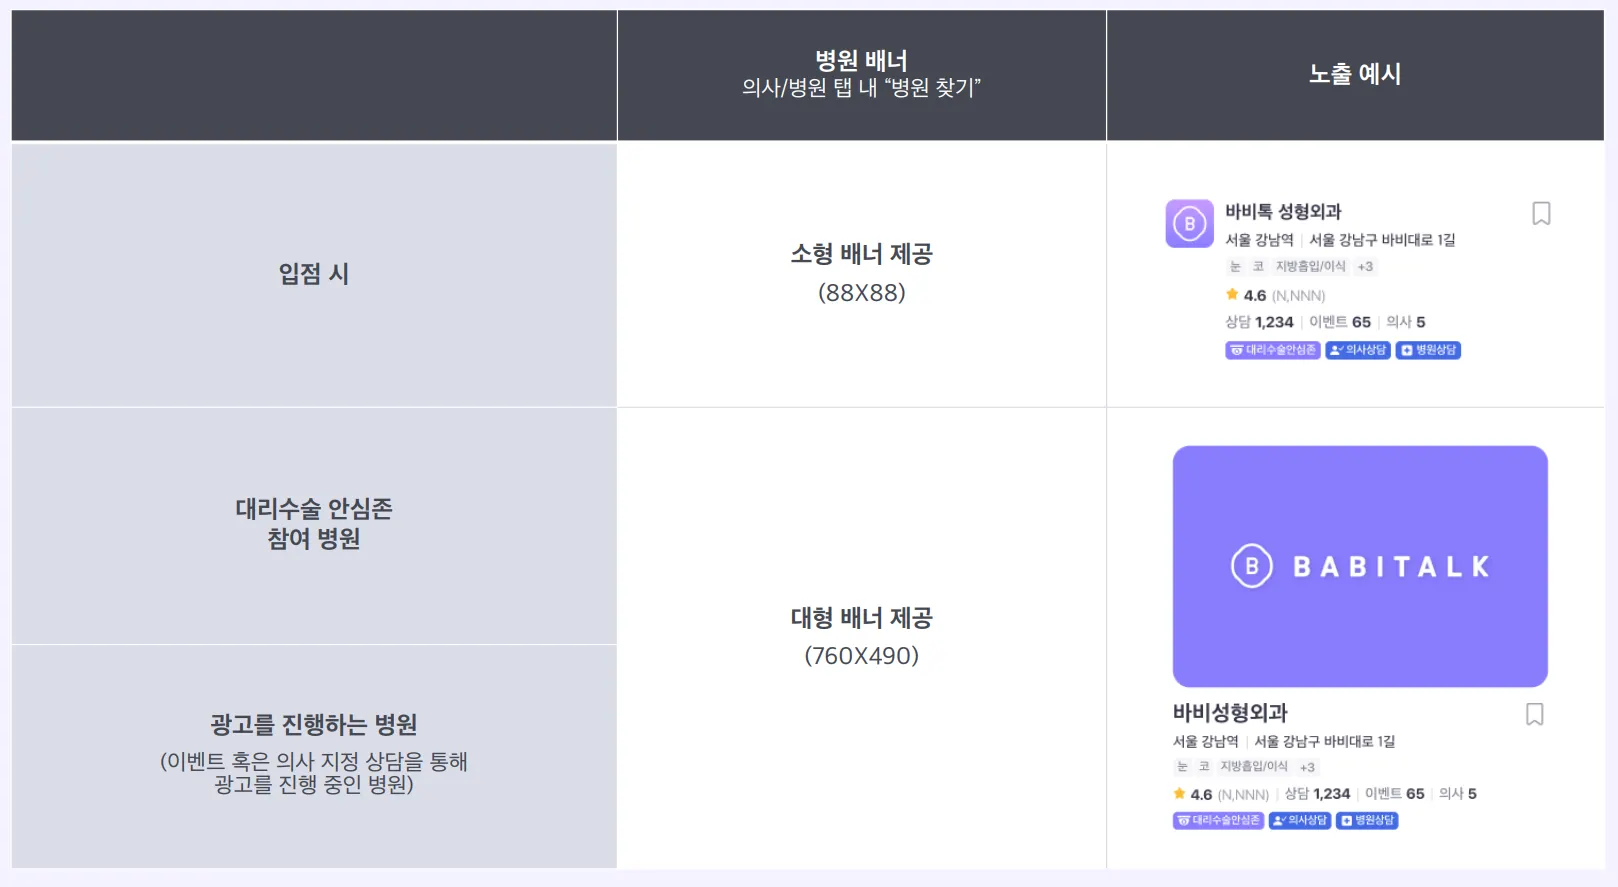The width and height of the screenshot is (1618, 887).
Task: Select the 지방흡입/이식 tag in small listing
Action: tap(1310, 267)
